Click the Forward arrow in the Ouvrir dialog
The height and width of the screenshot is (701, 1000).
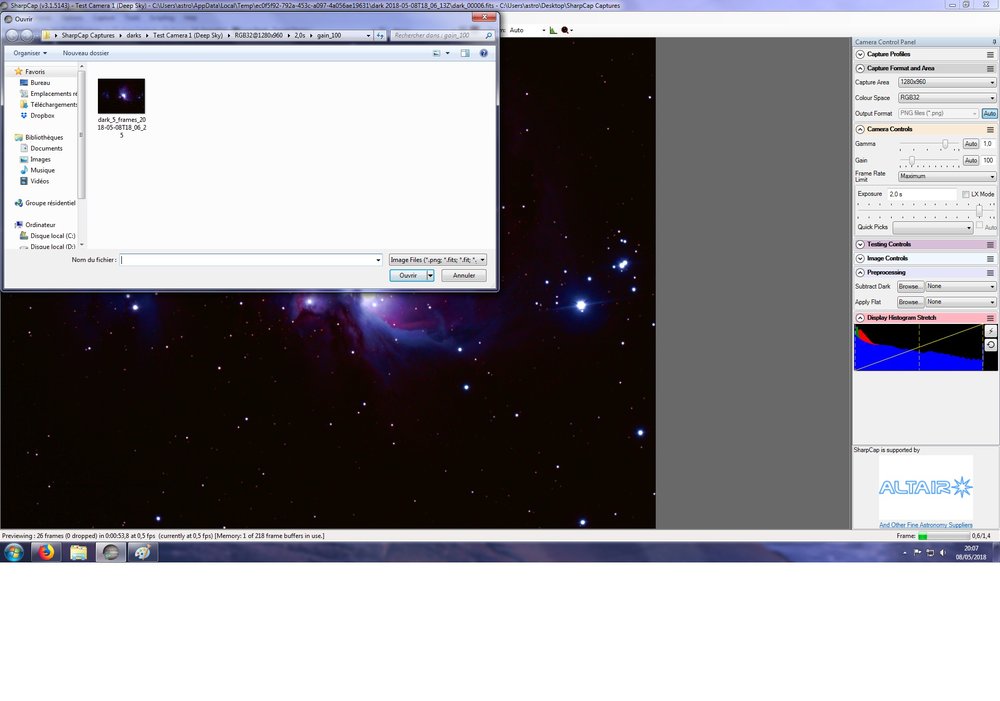[x=27, y=36]
